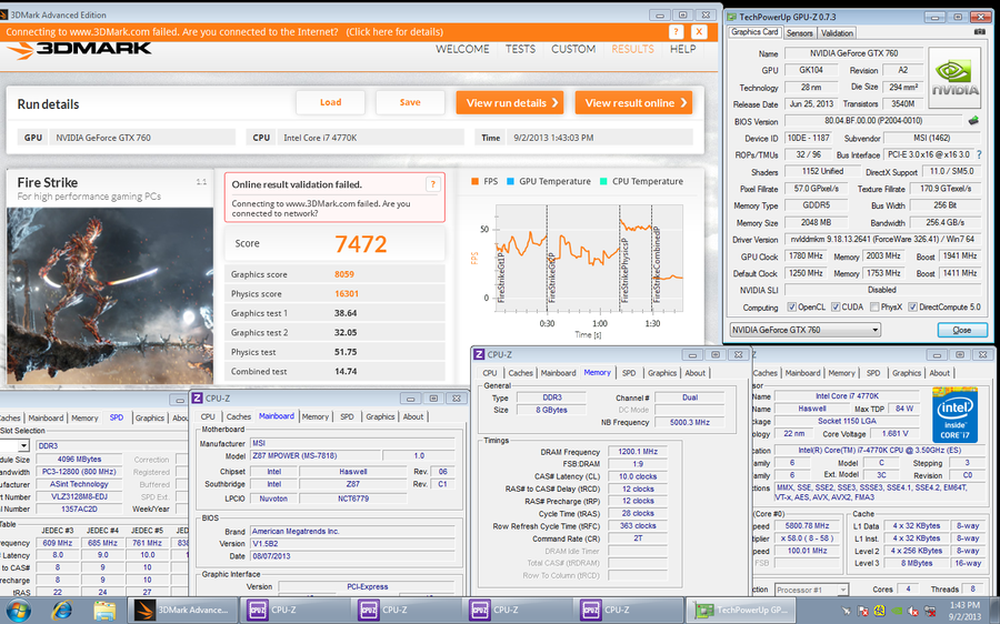Switch to the Validation tab in GPU-Z
The height and width of the screenshot is (624, 1000).
(x=837, y=33)
